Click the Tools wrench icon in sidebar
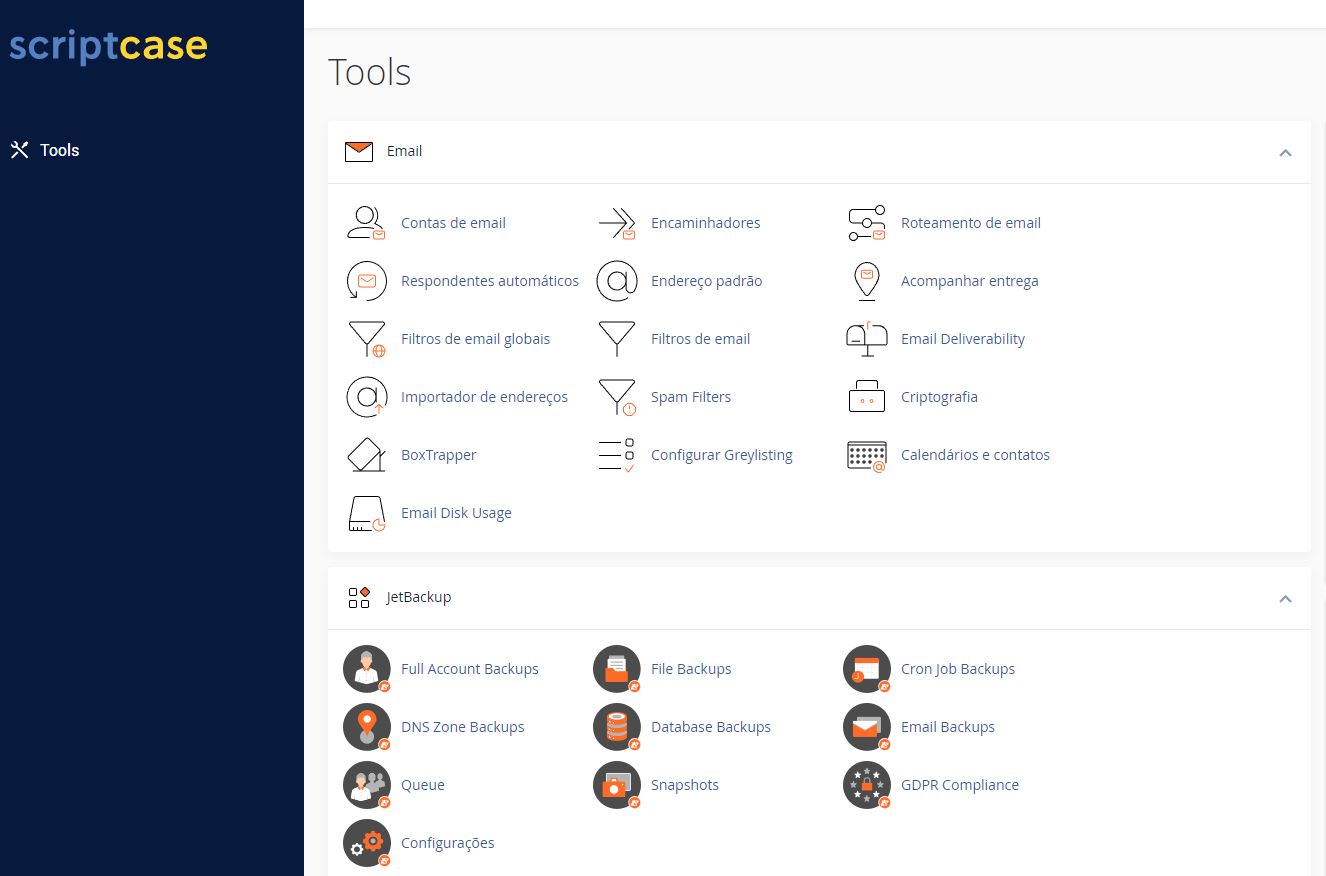The image size is (1326, 876). point(19,150)
